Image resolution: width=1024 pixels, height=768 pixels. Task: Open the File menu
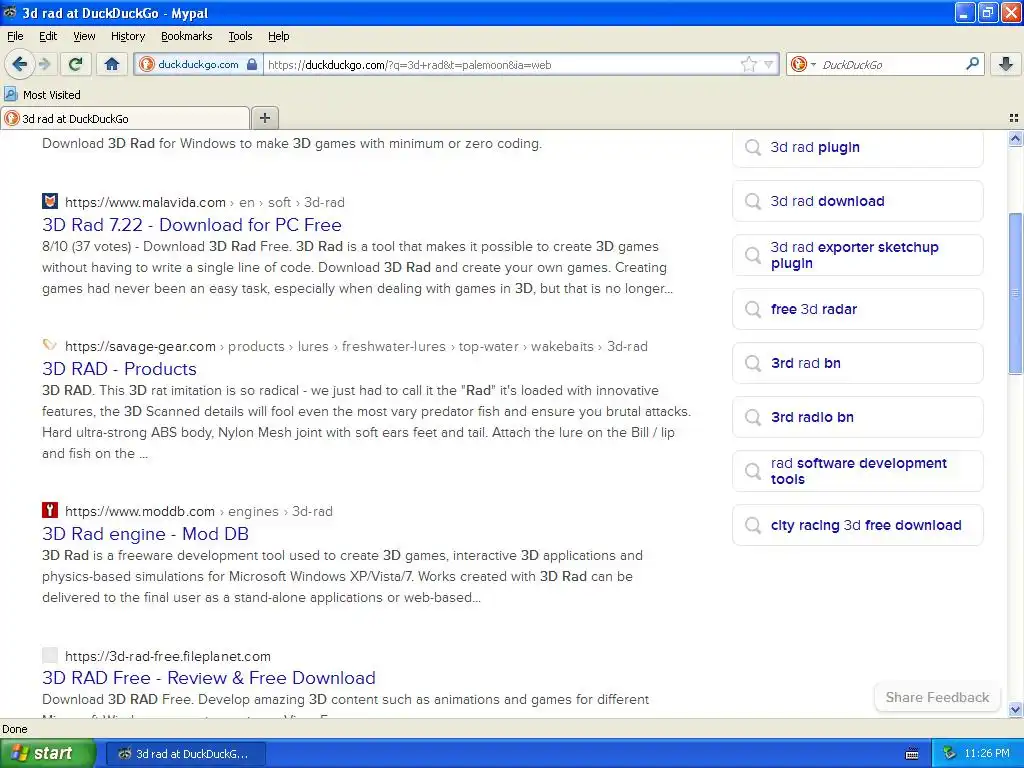click(15, 36)
